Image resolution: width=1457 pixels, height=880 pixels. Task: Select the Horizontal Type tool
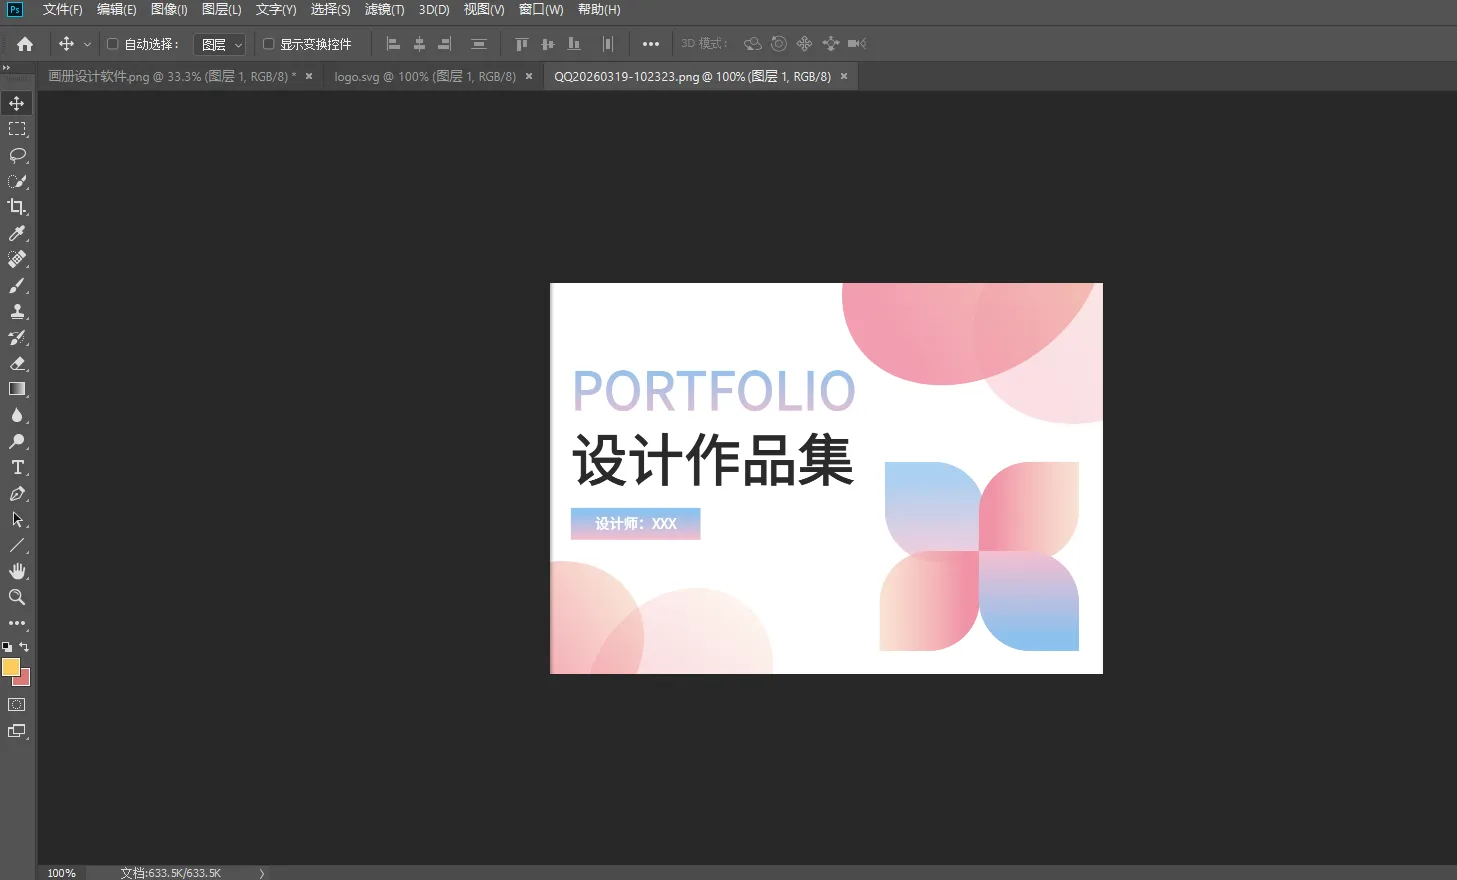[16, 467]
